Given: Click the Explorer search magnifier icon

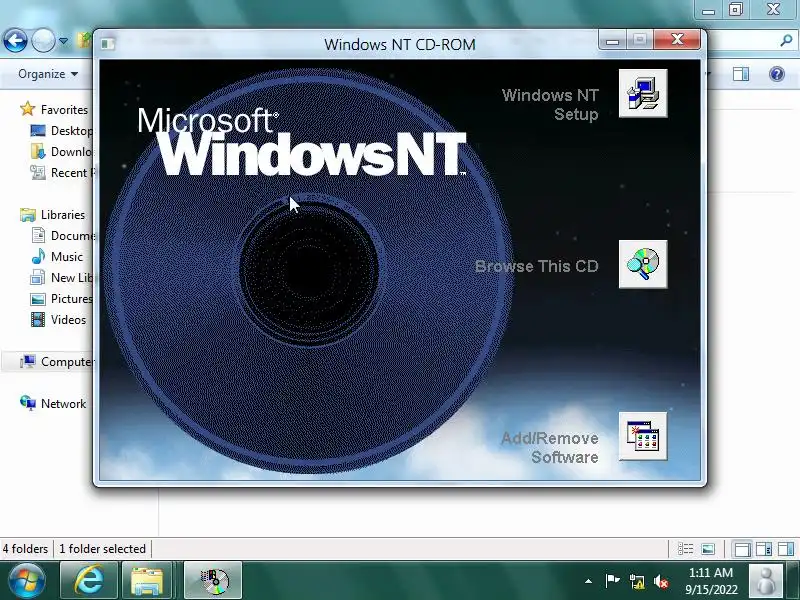Looking at the screenshot, I should click(786, 40).
